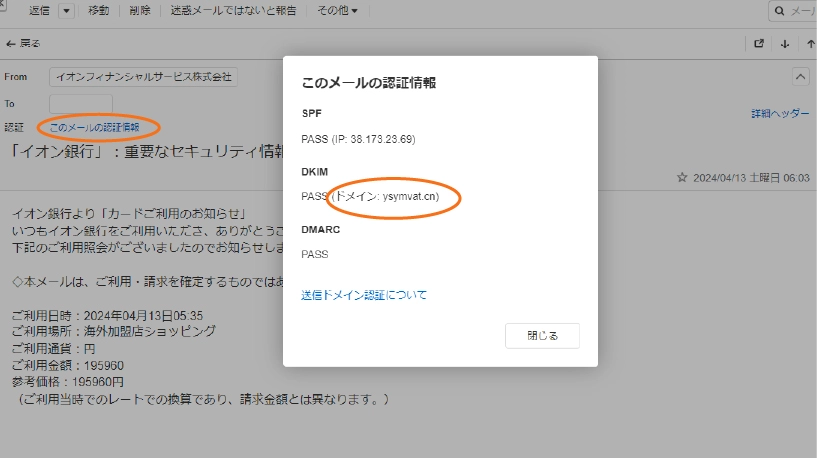817x459 pixels.
Task: Click the search magnifier icon
Action: (779, 11)
